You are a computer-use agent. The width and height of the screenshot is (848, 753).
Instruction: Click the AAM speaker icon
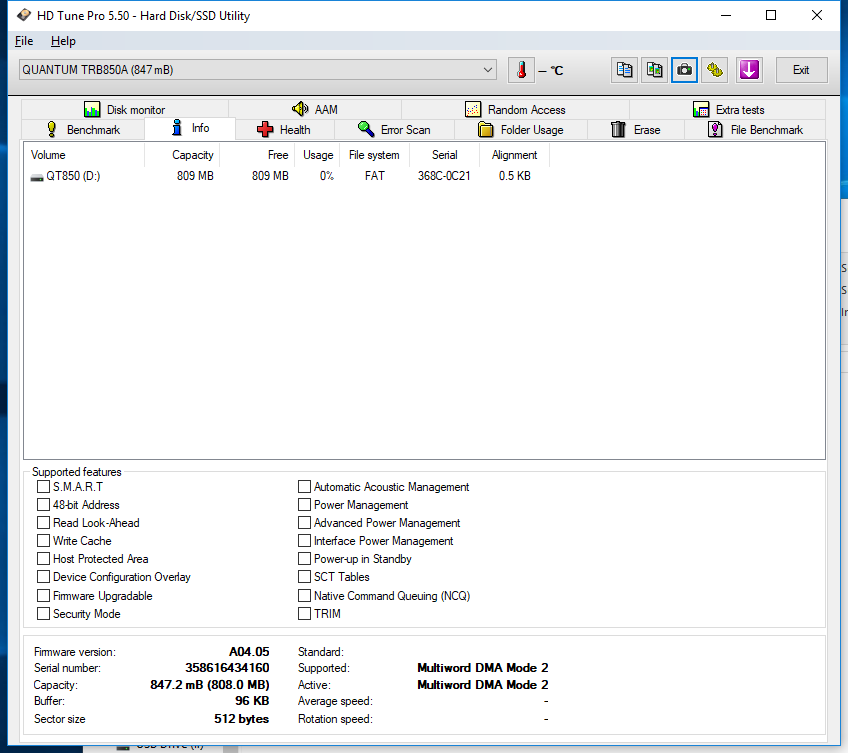(x=300, y=109)
